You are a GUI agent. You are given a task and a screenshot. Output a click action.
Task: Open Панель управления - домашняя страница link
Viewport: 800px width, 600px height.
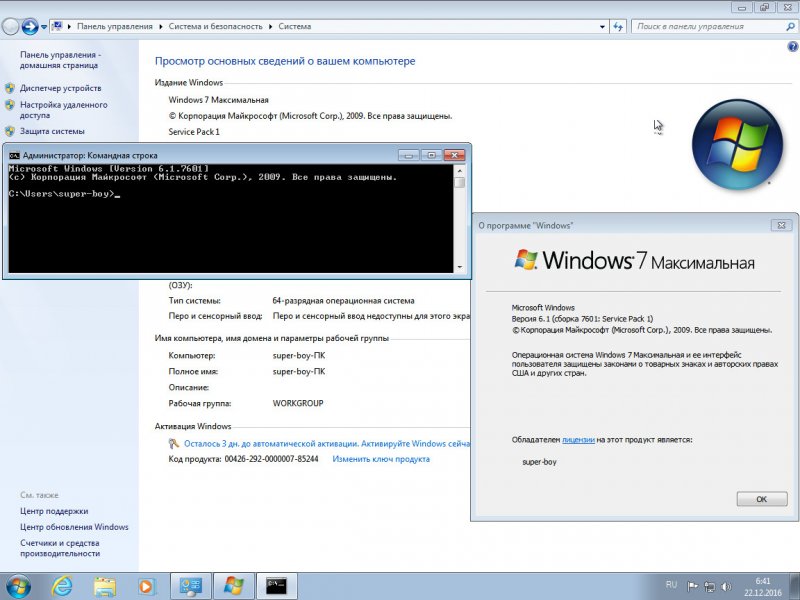tap(60, 60)
